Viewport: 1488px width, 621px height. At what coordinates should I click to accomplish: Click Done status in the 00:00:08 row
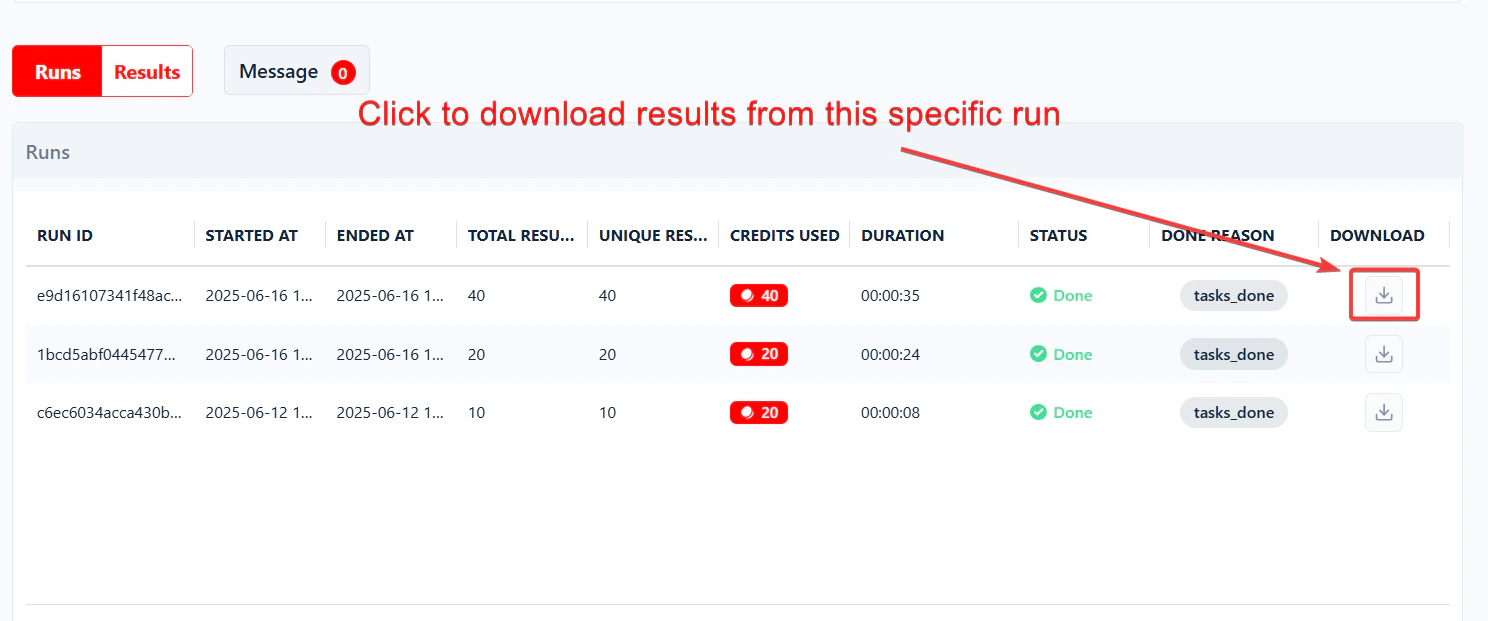click(1061, 412)
